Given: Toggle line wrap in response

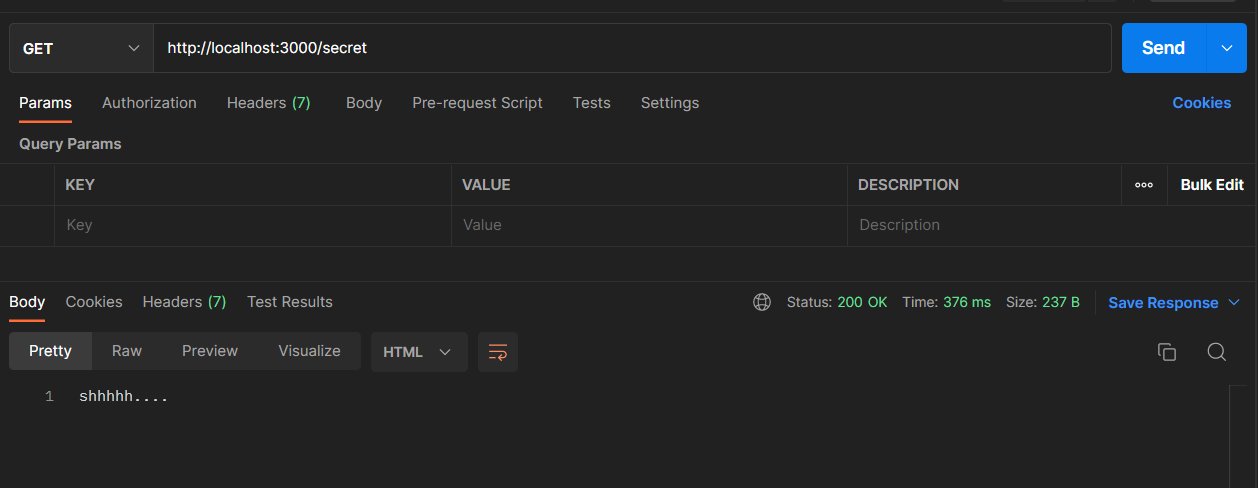Looking at the screenshot, I should 498,352.
